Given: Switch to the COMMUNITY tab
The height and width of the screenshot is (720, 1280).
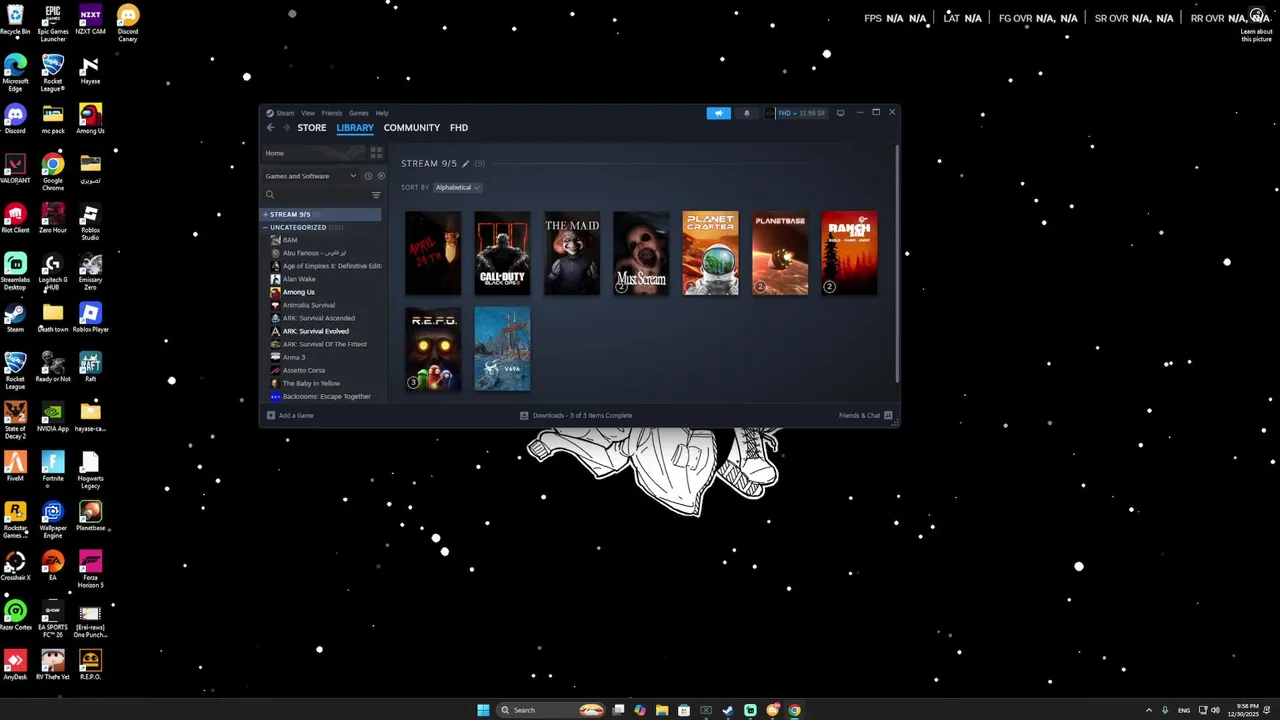Looking at the screenshot, I should coord(412,128).
